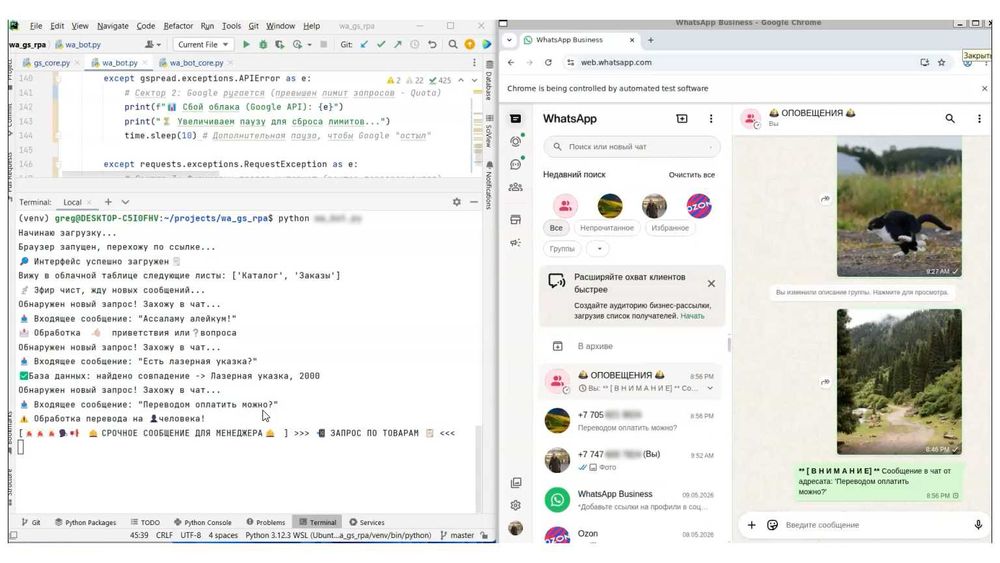Add a new terminal session tab
The width and height of the screenshot is (1000, 563).
pos(108,201)
